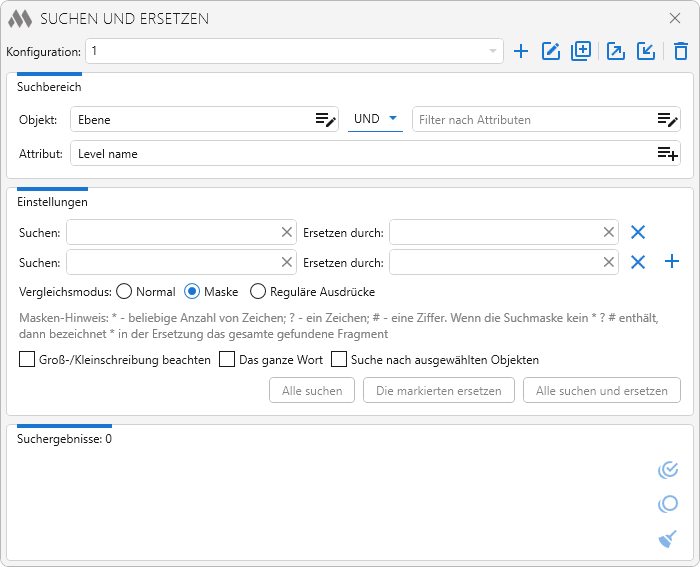
Task: Open the UND operator dropdown
Action: point(374,120)
